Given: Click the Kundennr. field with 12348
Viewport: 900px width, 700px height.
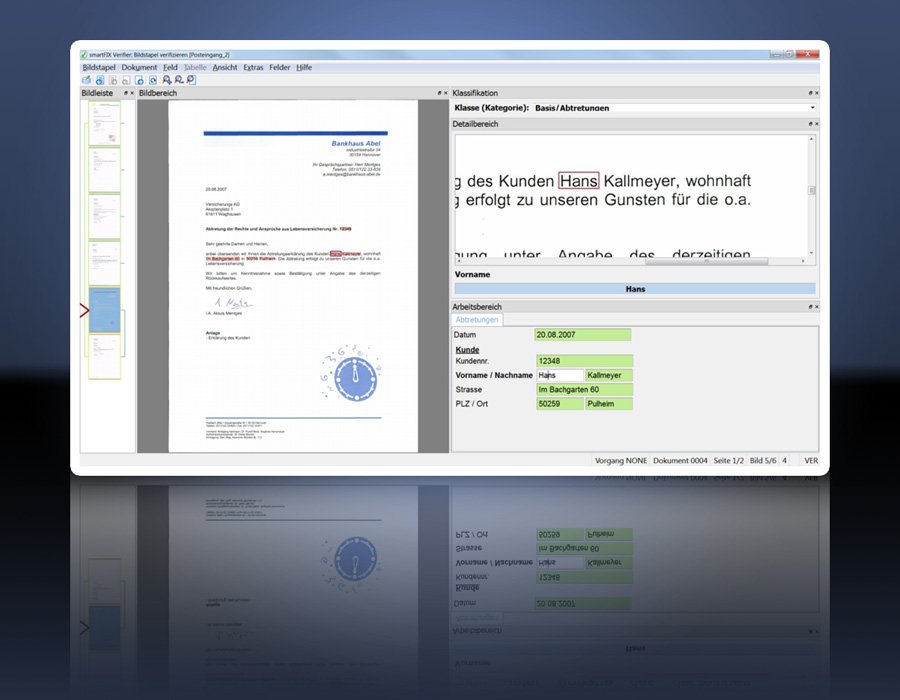Looking at the screenshot, I should pos(584,361).
